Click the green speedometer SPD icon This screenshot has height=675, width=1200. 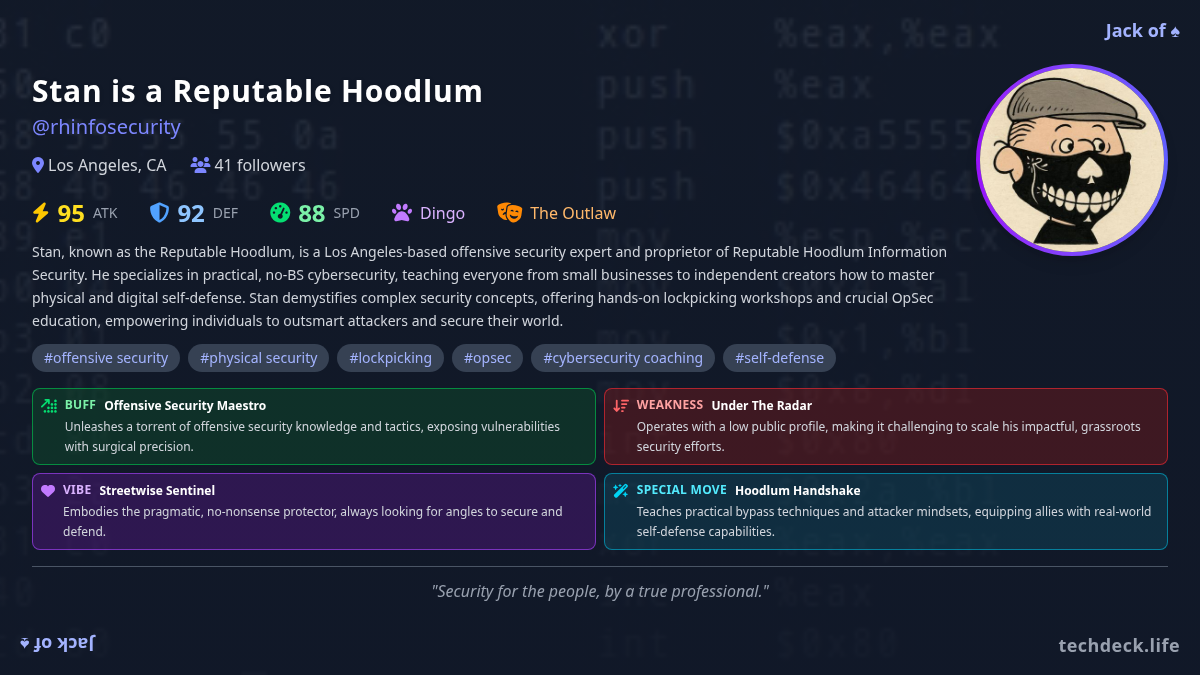pos(280,213)
